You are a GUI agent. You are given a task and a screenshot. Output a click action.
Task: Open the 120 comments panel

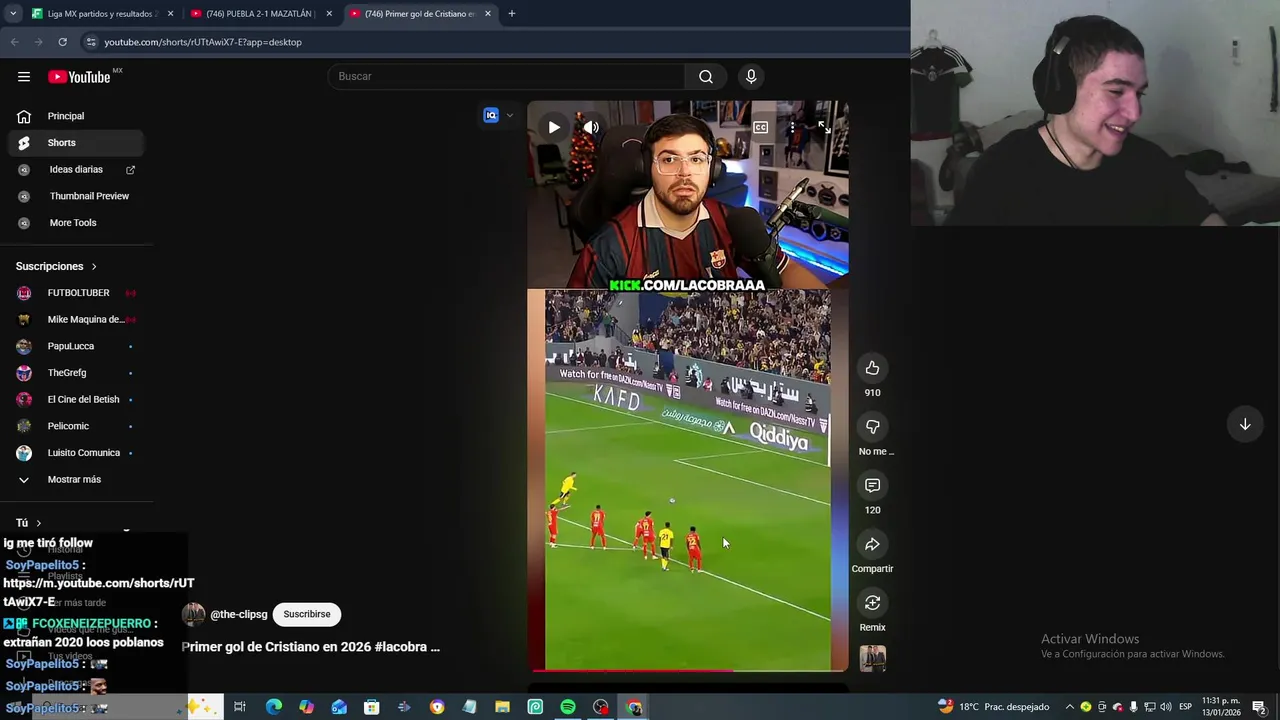872,485
